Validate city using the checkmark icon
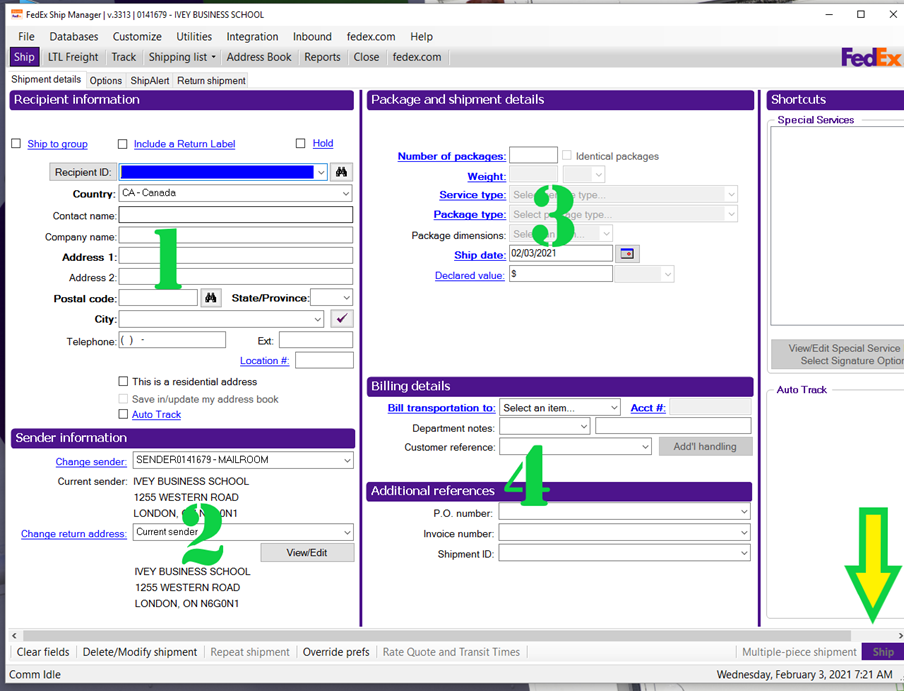904x691 pixels. (x=342, y=319)
